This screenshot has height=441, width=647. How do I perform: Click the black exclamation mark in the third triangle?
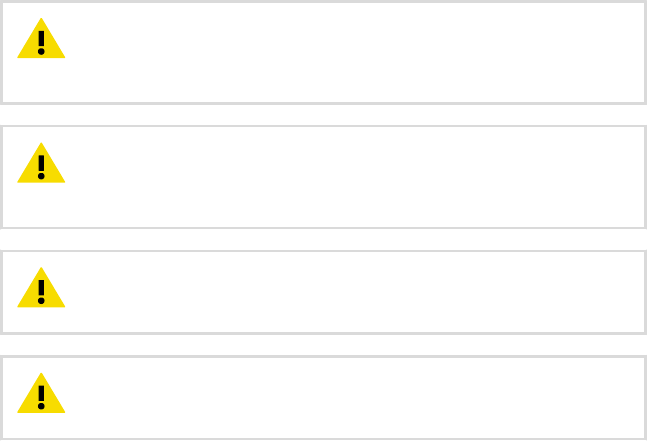(41, 292)
